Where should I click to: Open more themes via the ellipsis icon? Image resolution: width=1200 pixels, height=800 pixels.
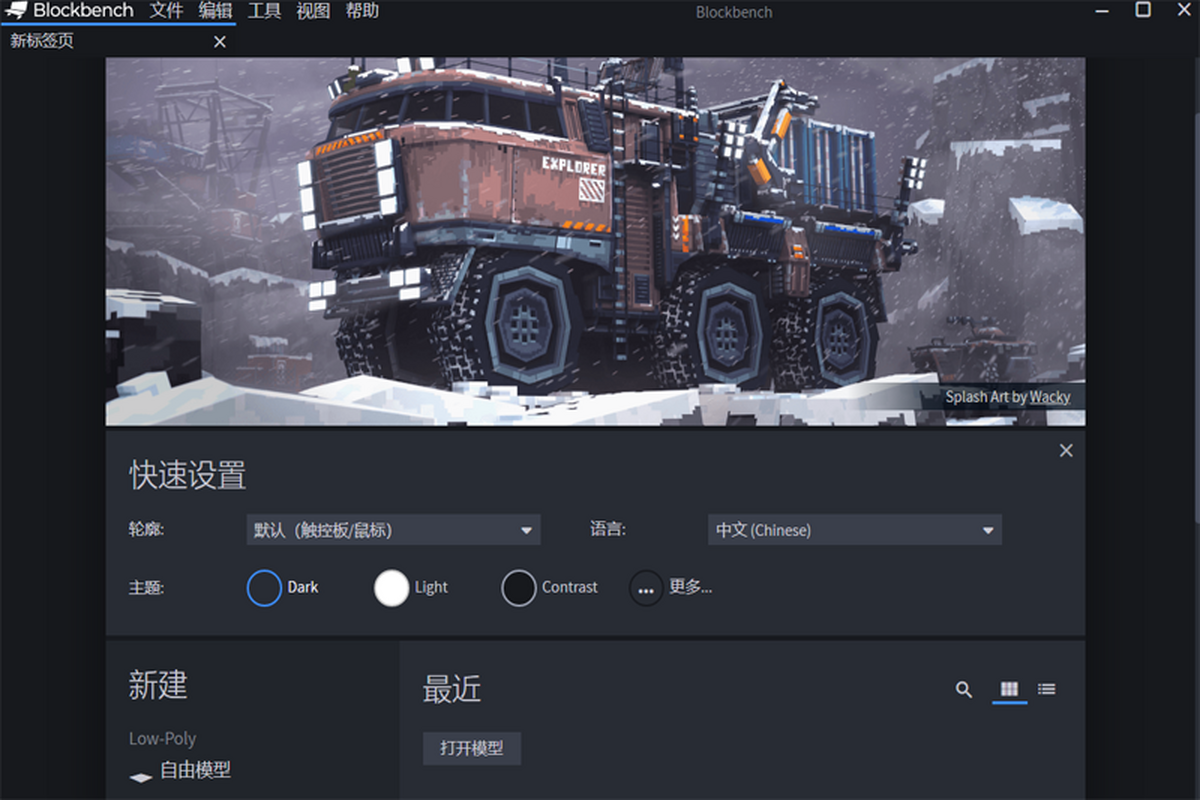tap(646, 588)
